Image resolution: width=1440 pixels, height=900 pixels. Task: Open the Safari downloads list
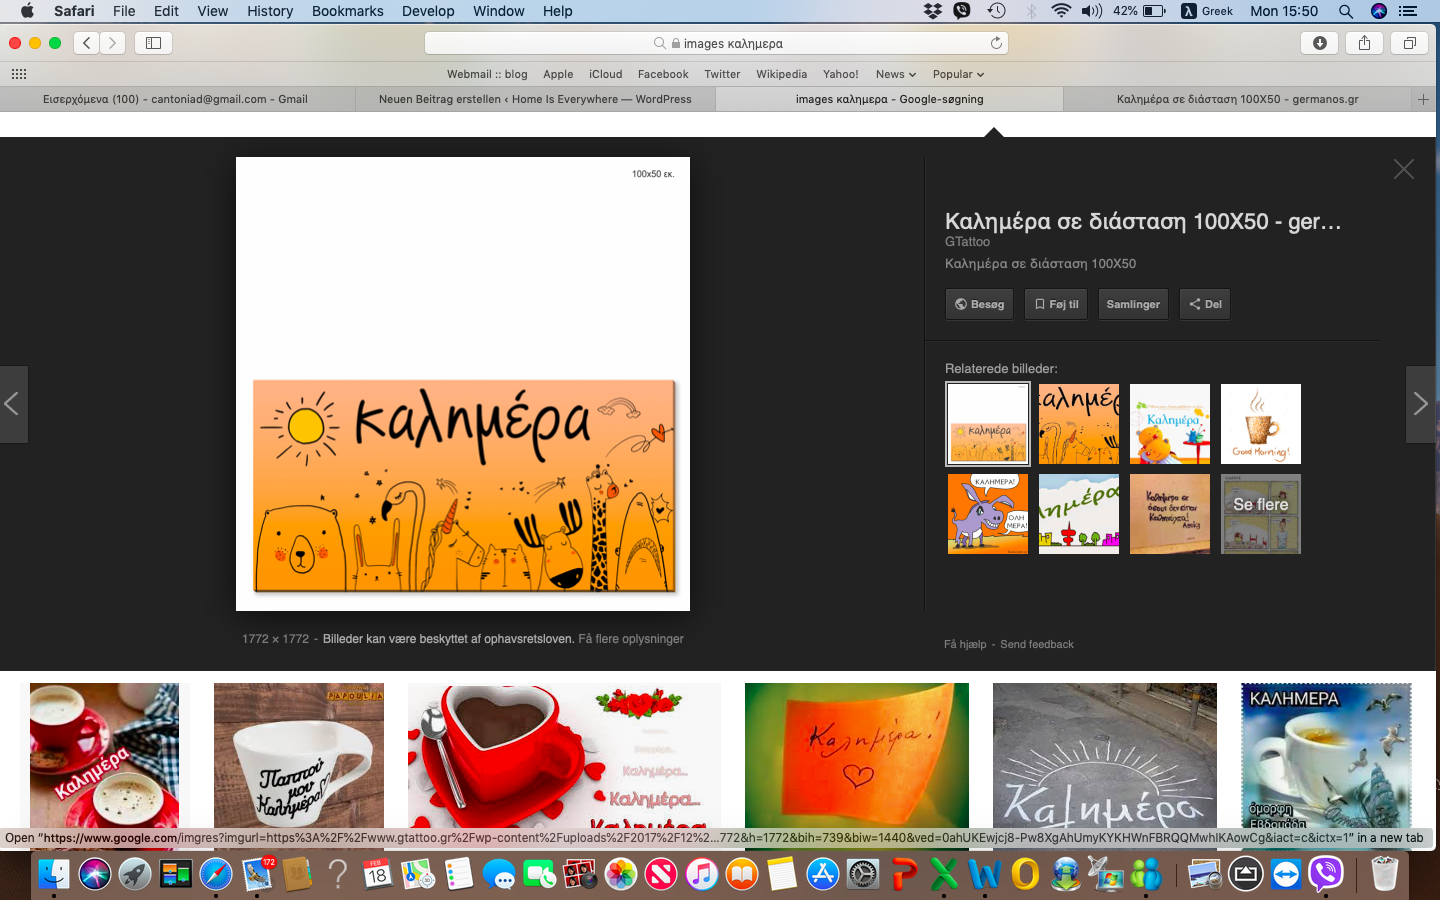point(1320,43)
